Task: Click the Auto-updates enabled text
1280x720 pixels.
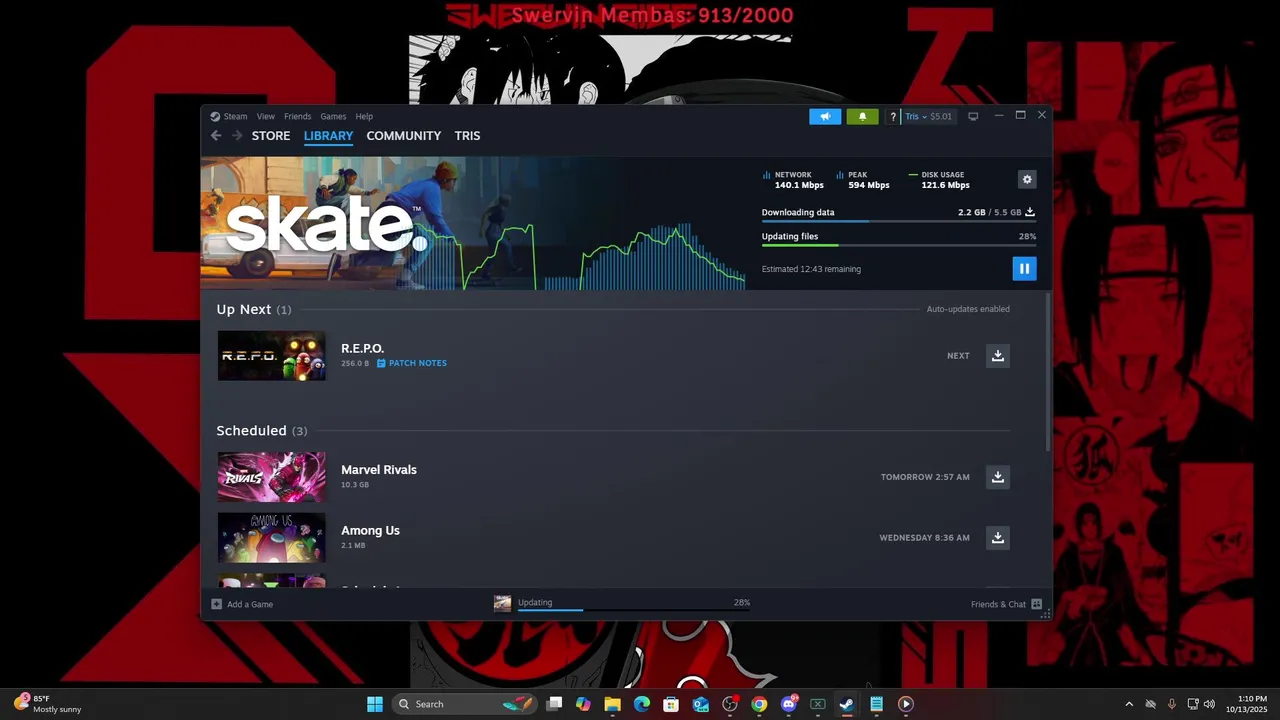Action: point(968,309)
